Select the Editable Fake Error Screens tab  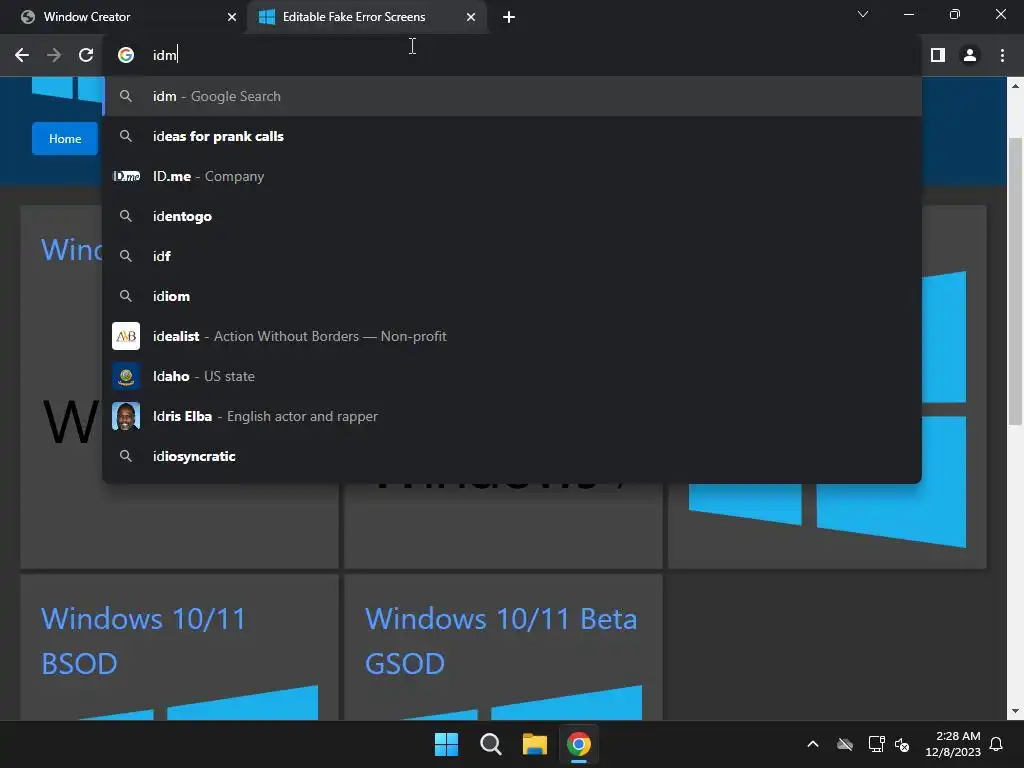pyautogui.click(x=367, y=17)
